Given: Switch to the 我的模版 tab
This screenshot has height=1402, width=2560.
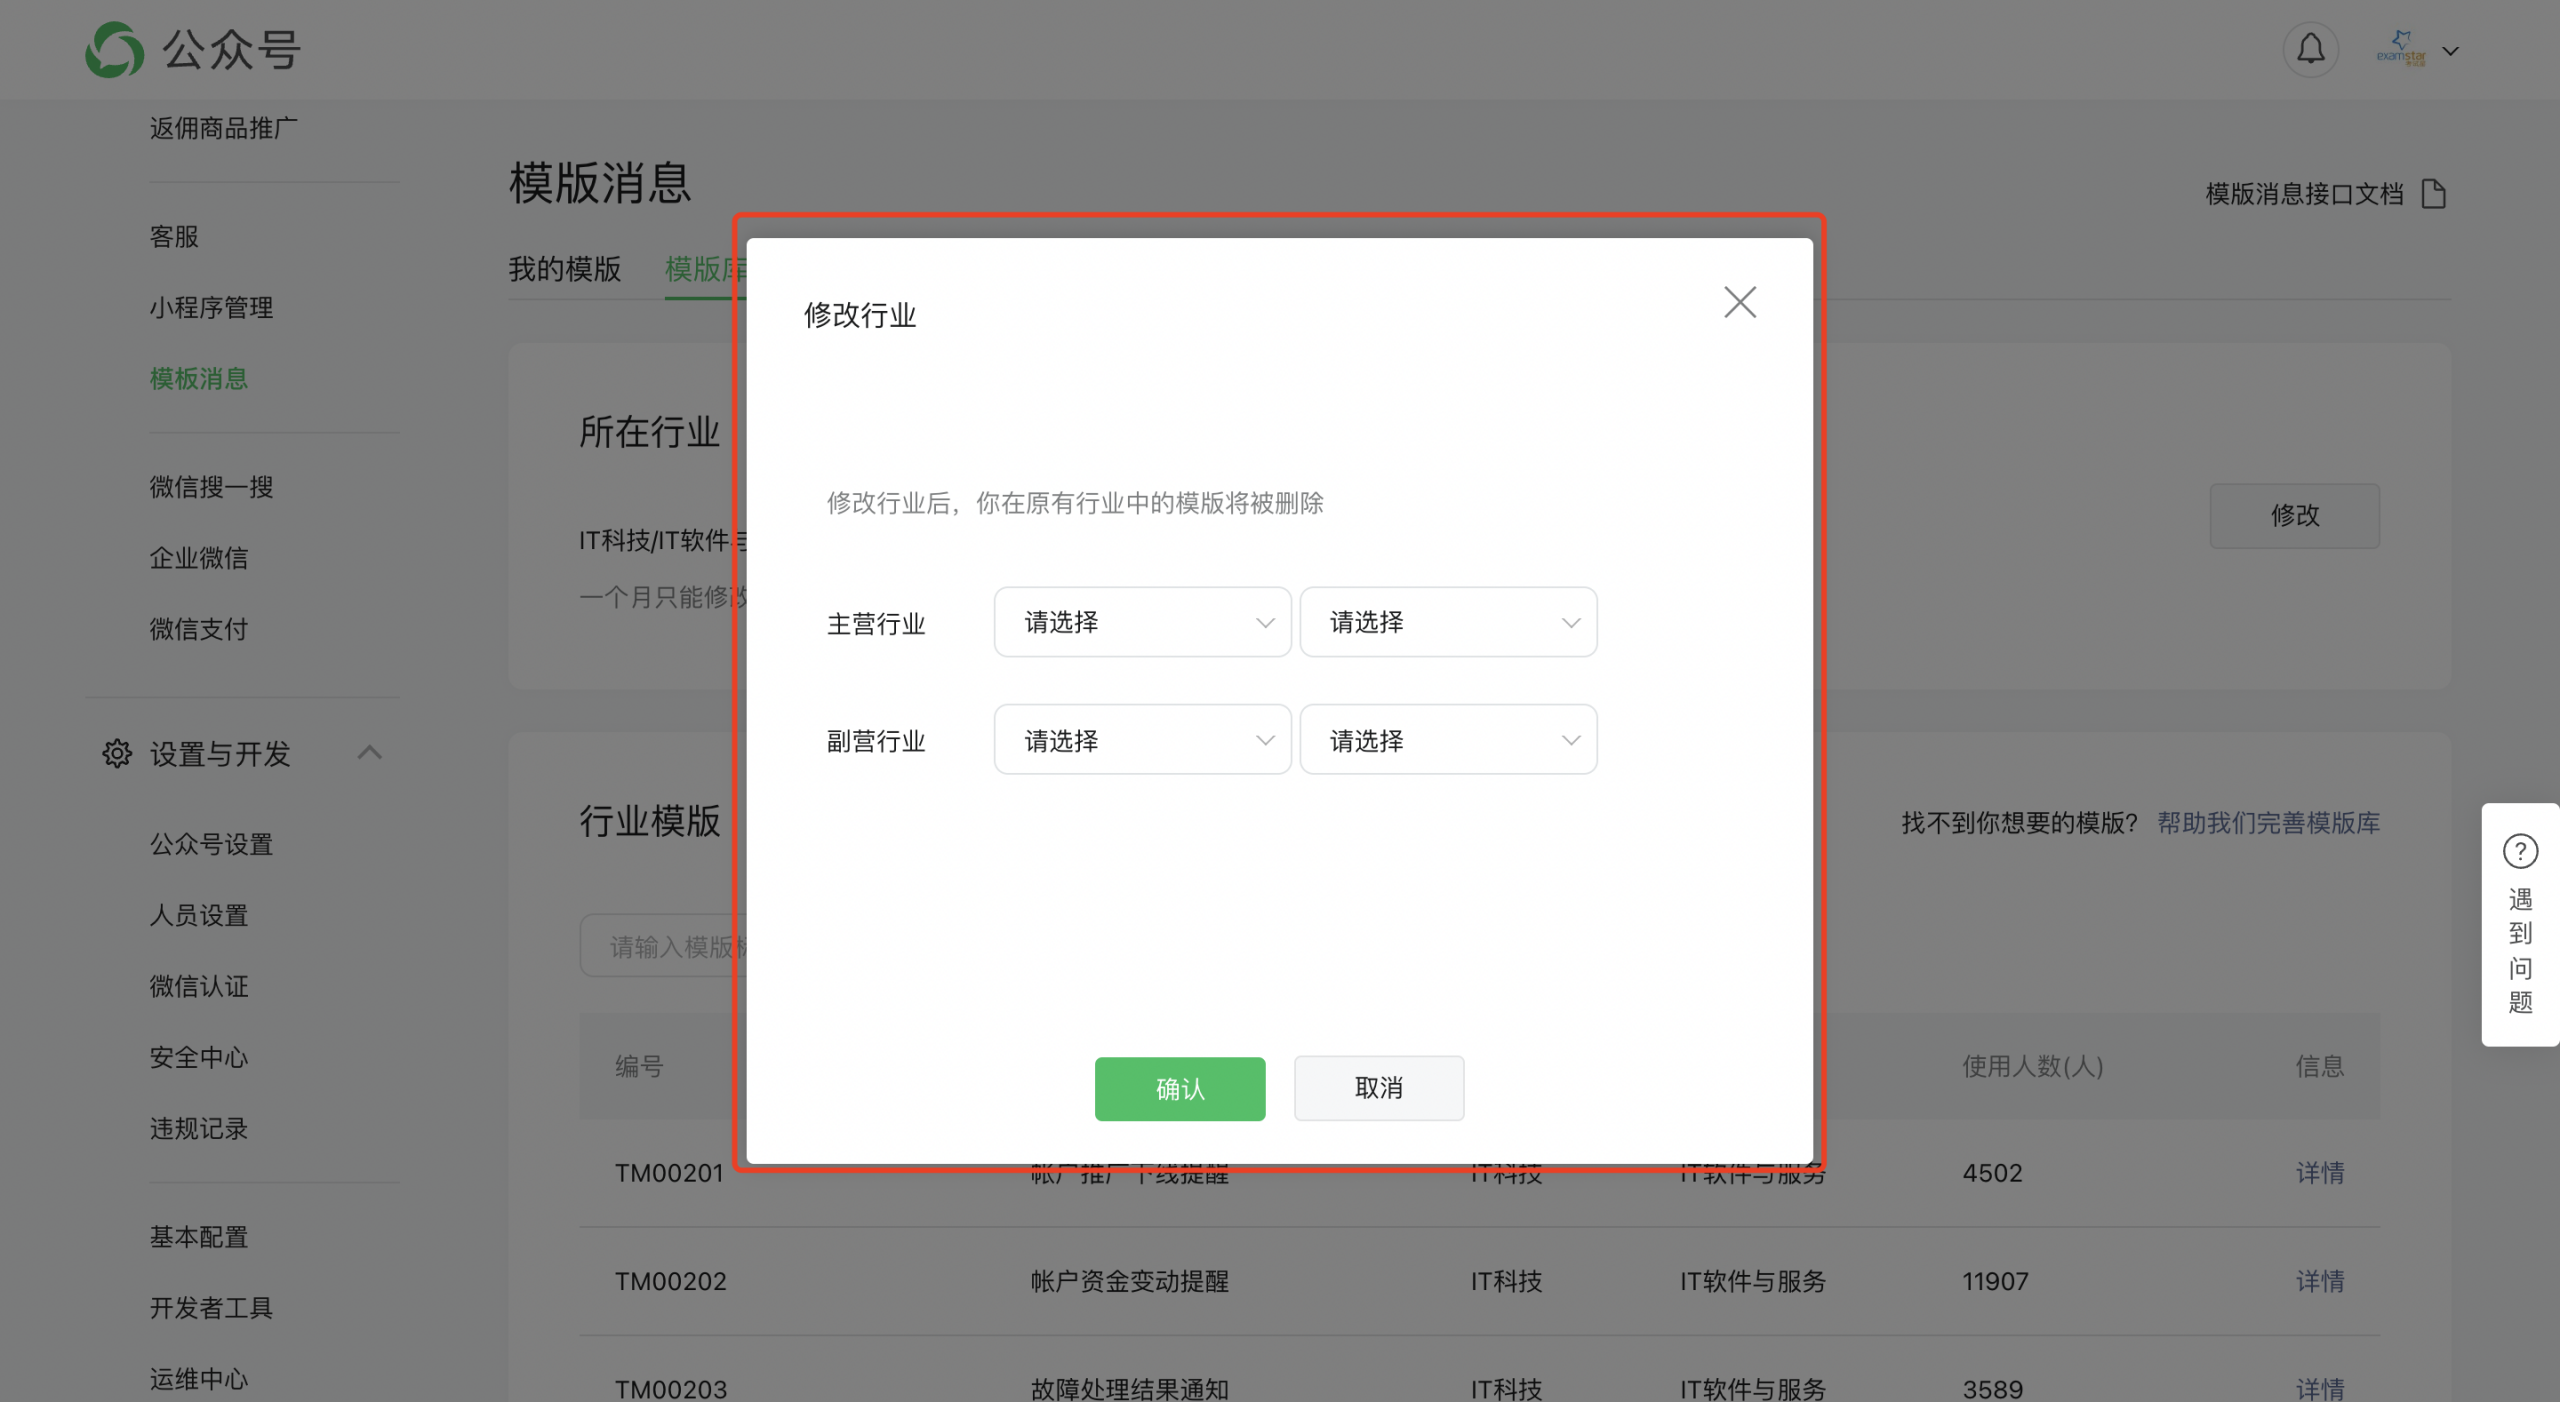Looking at the screenshot, I should coord(564,269).
